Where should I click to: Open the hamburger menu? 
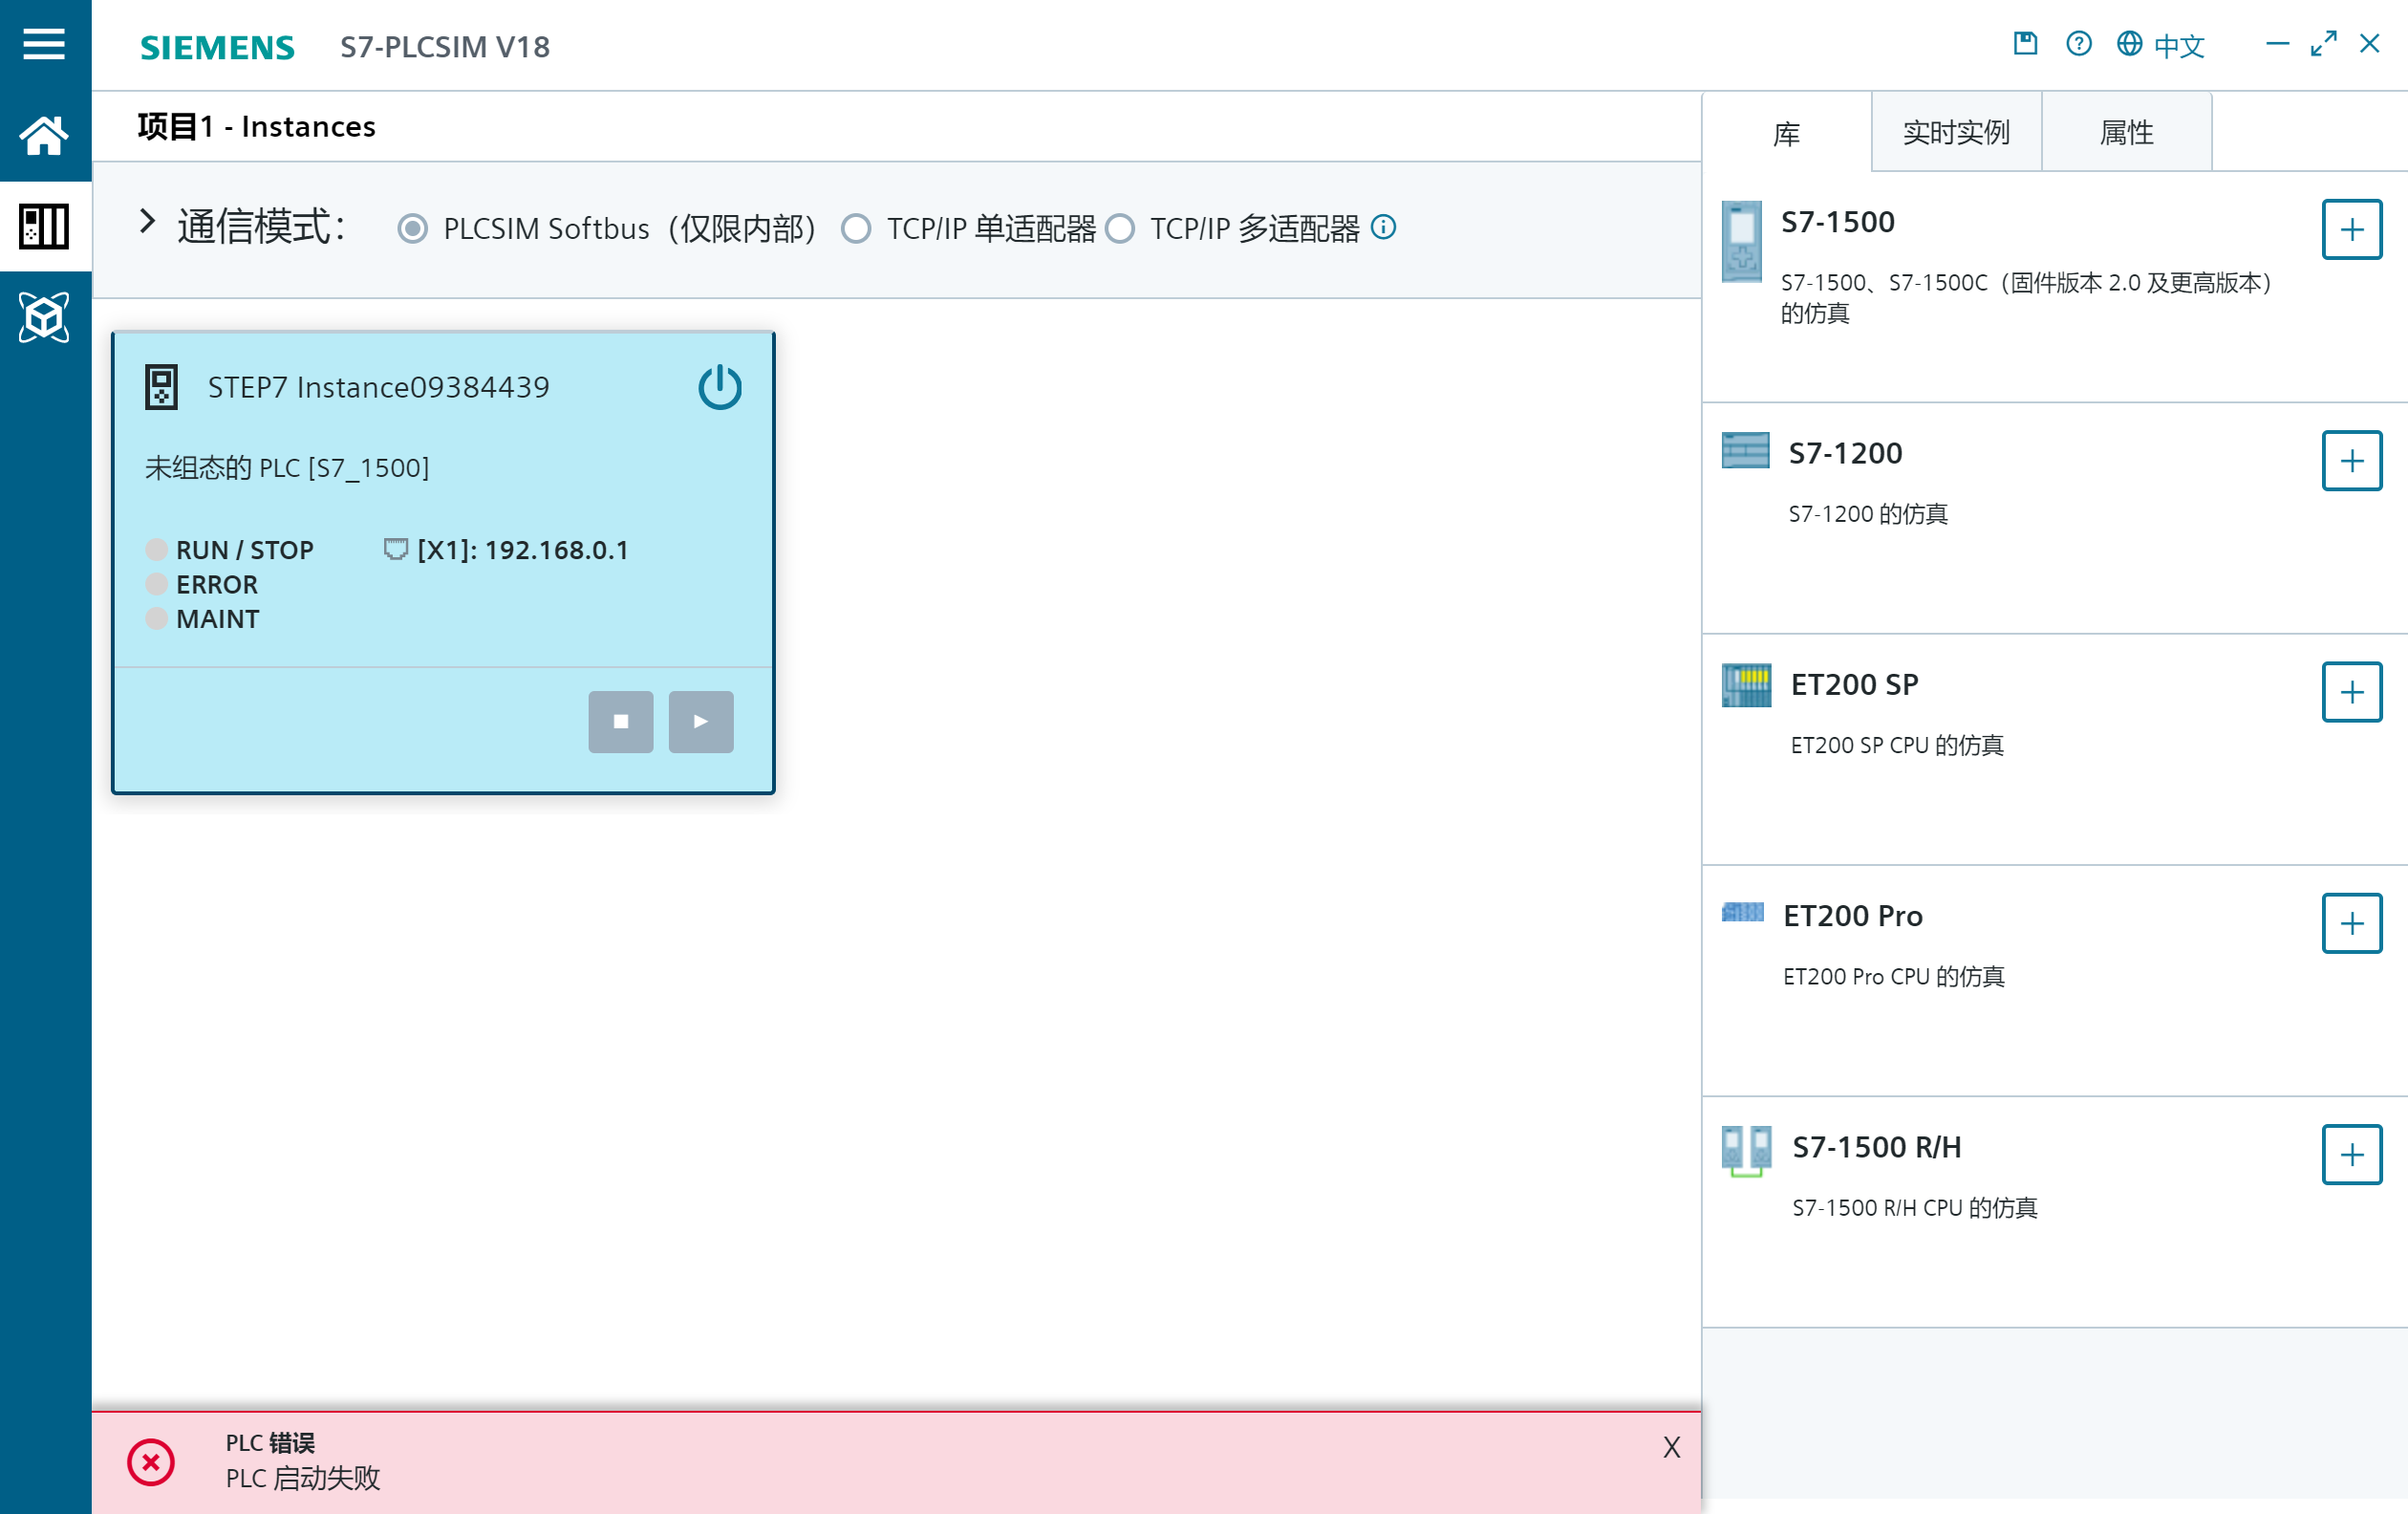pyautogui.click(x=44, y=44)
